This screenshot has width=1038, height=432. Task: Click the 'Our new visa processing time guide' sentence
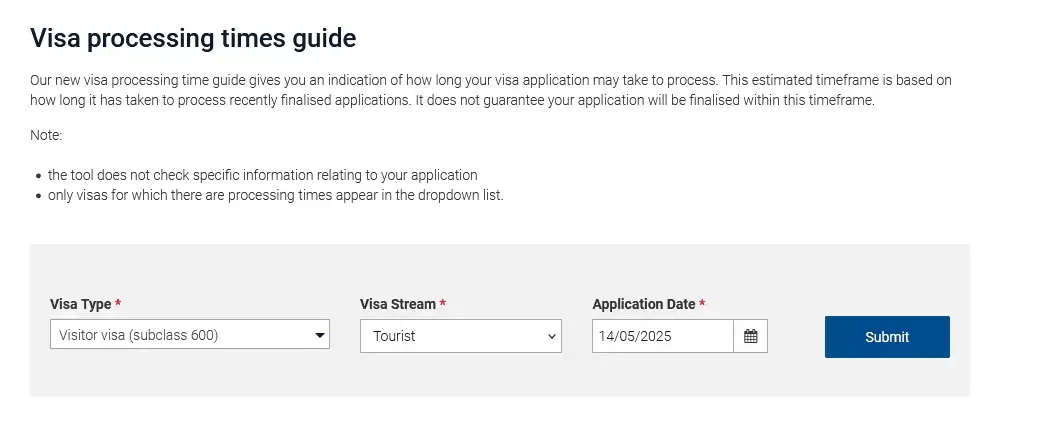click(x=374, y=81)
